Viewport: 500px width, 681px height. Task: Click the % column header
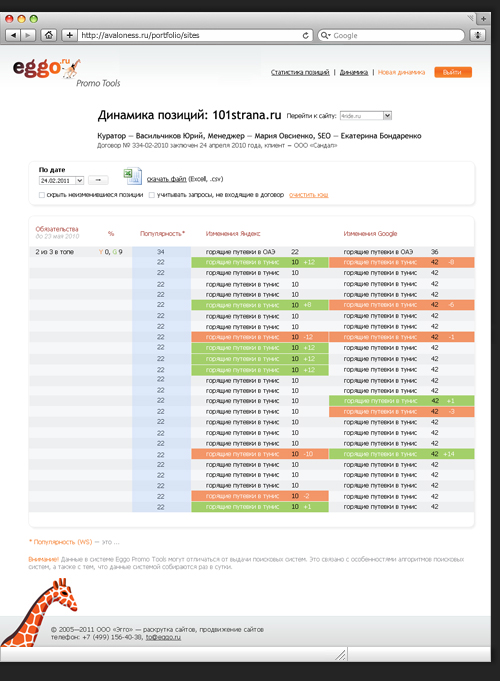tap(111, 234)
